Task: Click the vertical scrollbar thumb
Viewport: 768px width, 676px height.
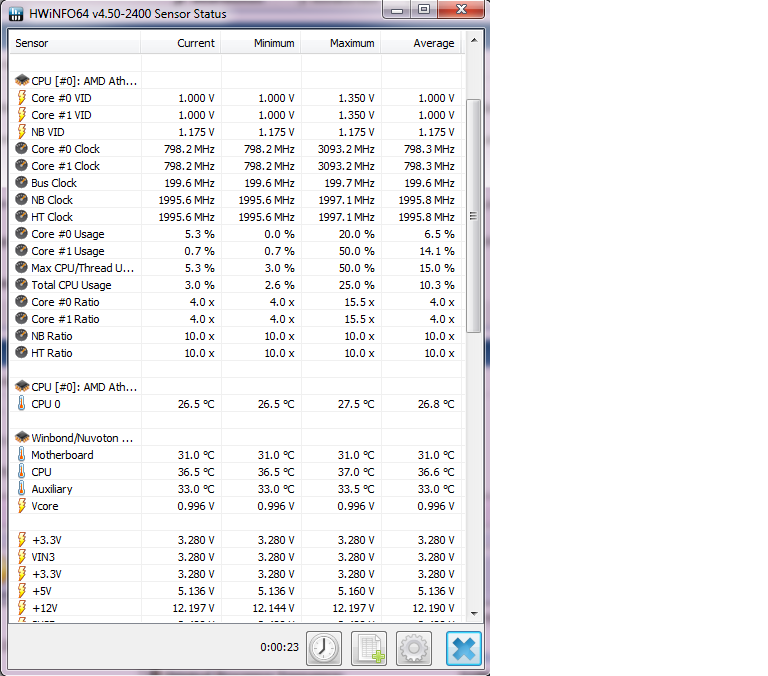Action: (474, 216)
